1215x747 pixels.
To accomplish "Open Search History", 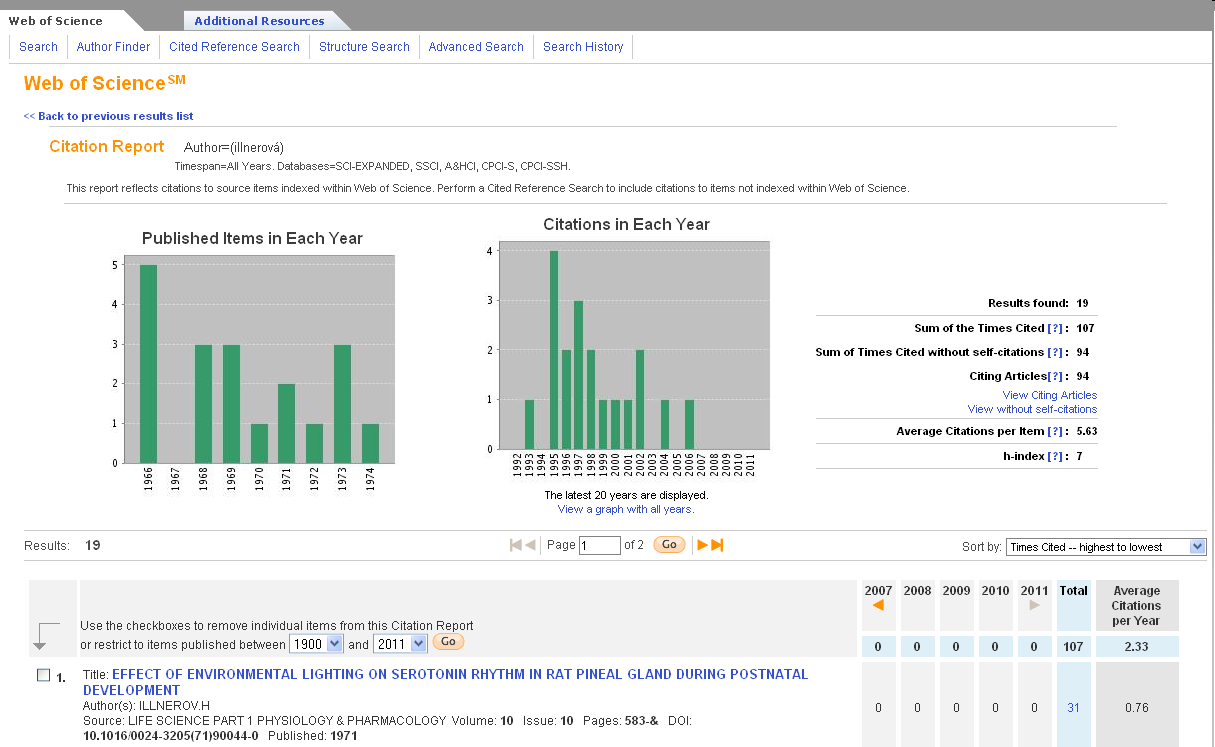I will [583, 47].
